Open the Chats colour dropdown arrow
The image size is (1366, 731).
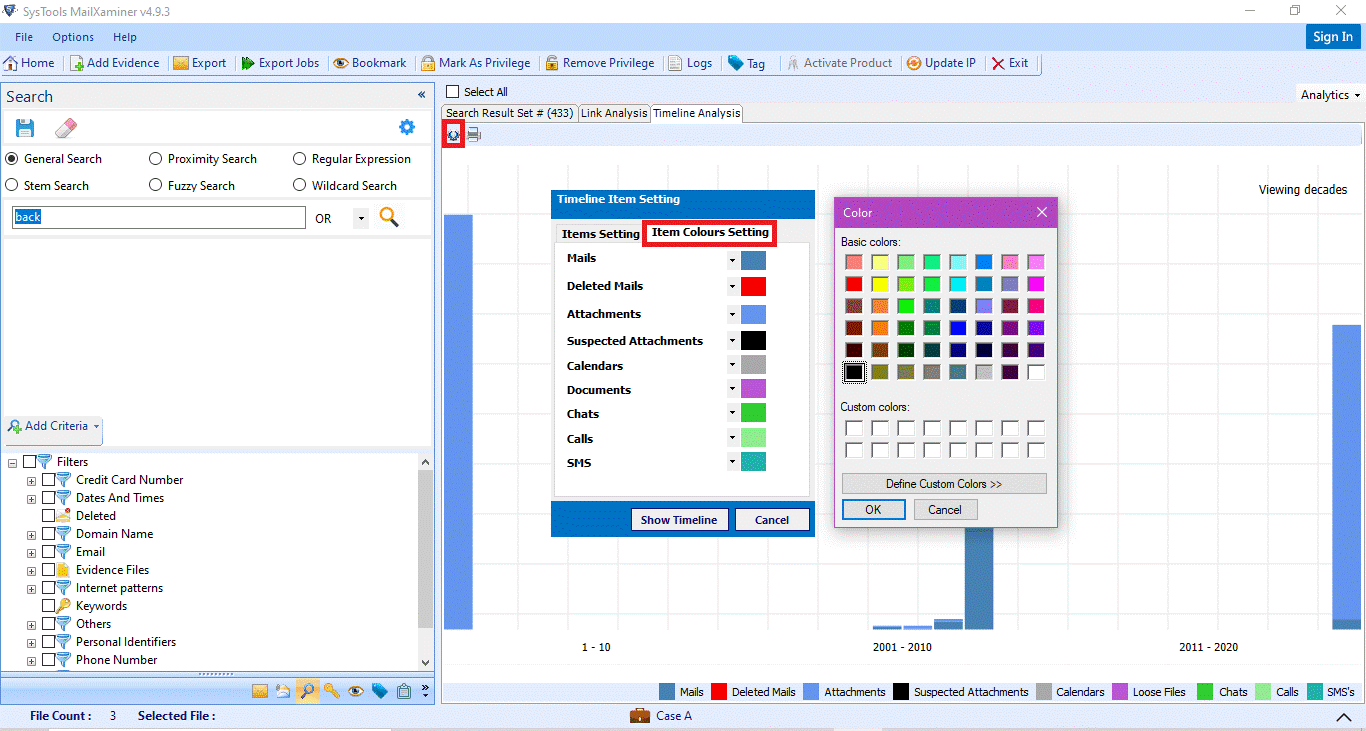732,413
